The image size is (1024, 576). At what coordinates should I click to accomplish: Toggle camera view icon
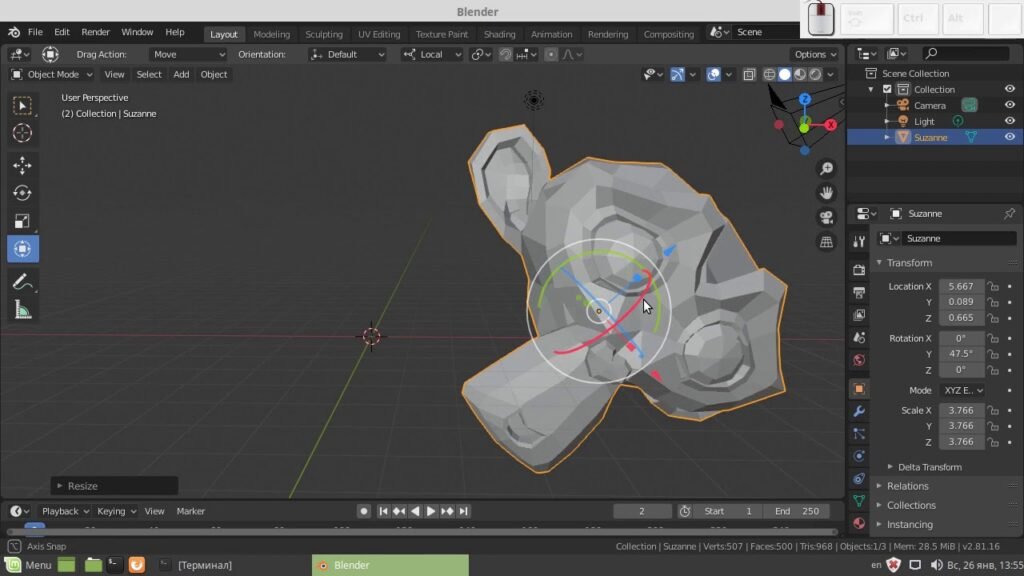click(826, 217)
